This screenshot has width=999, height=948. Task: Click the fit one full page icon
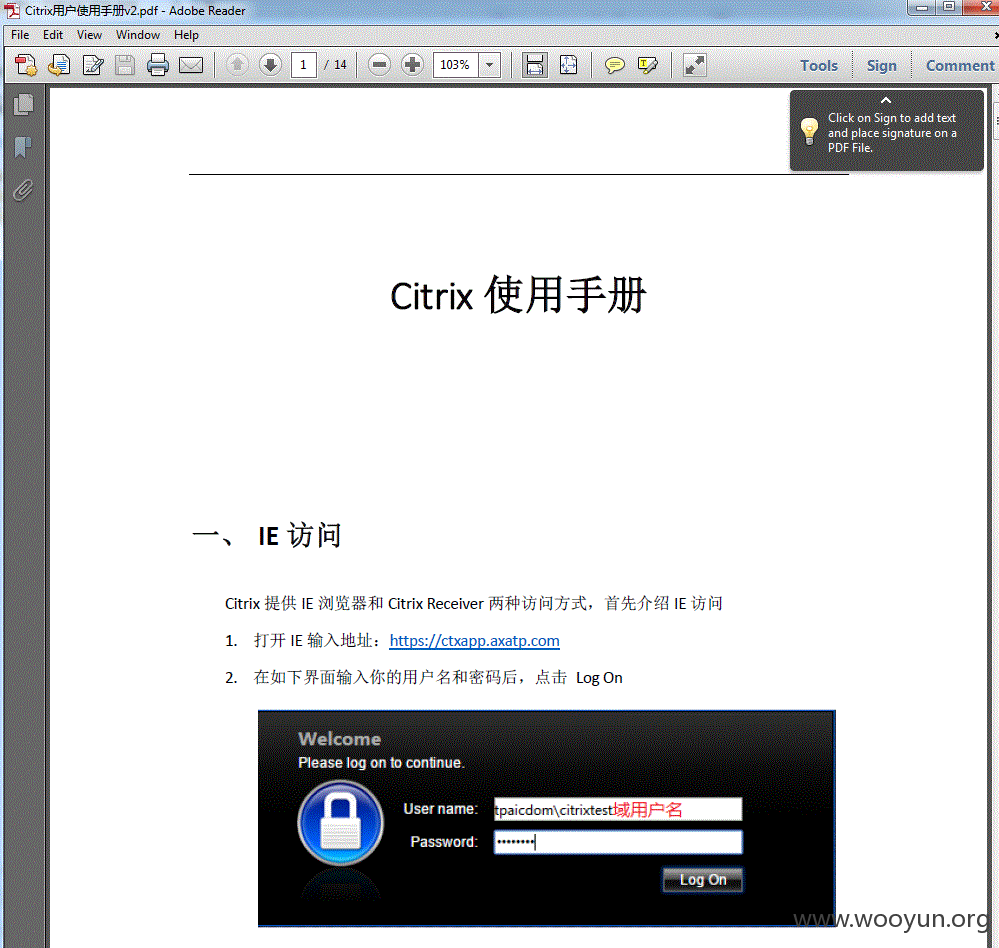pos(568,65)
